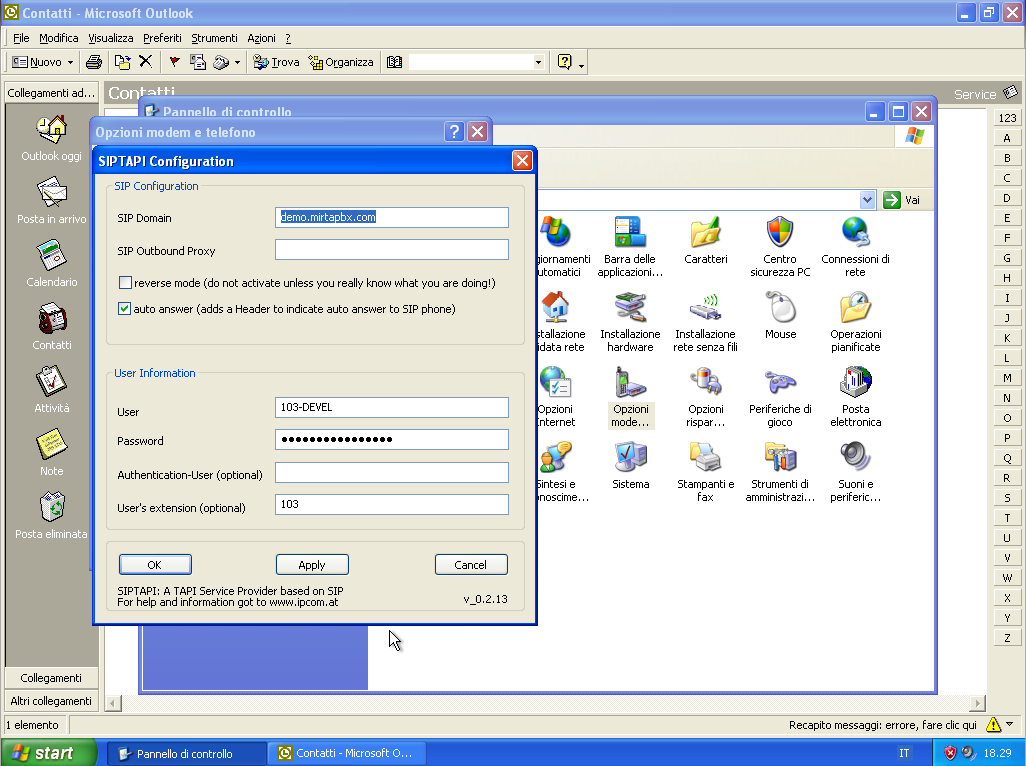Screen dimensions: 1026x766
Task: Click the User's extension field
Action: (x=392, y=504)
